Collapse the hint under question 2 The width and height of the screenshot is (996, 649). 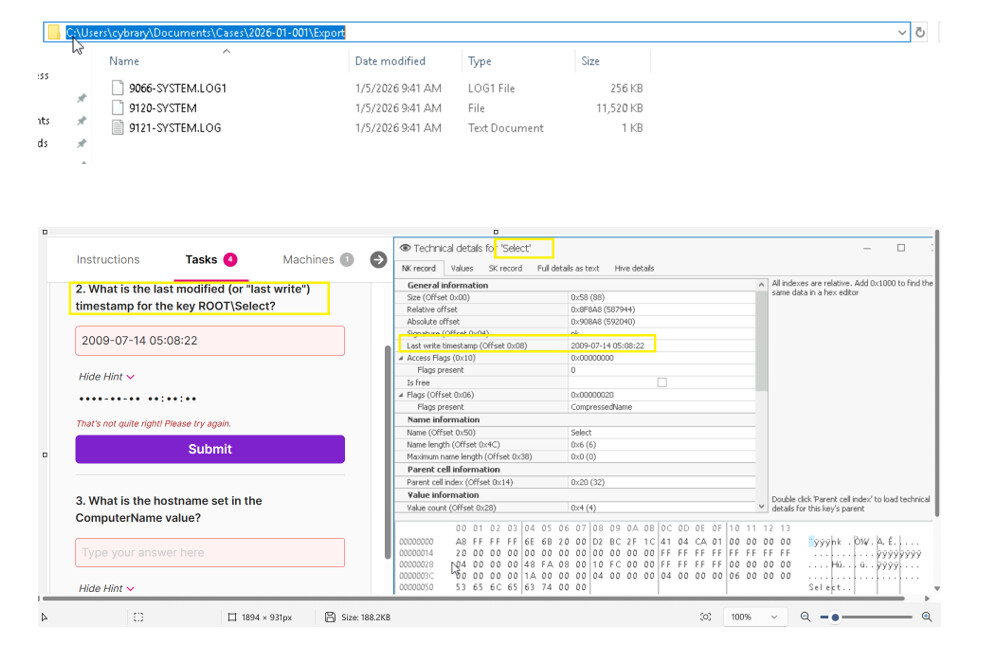106,377
